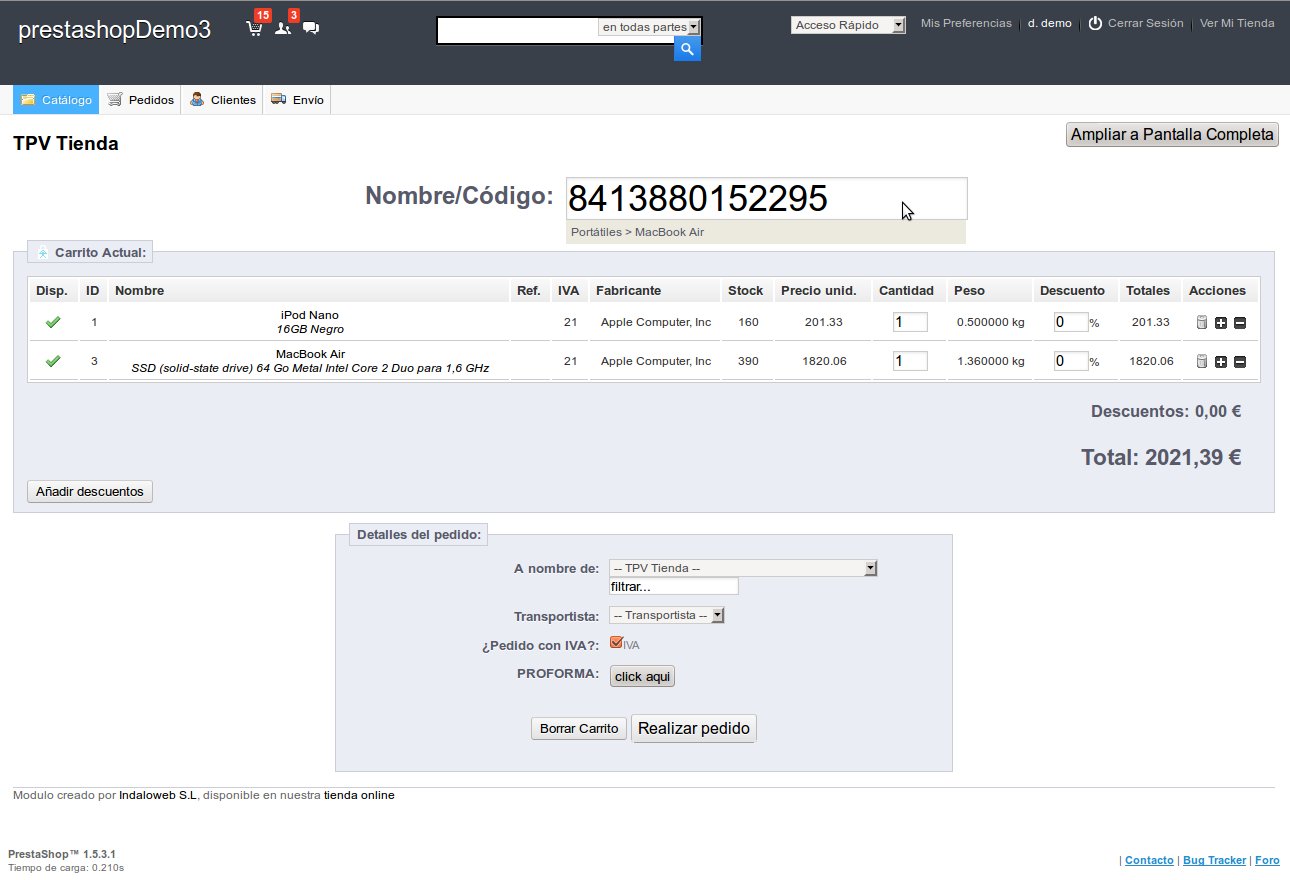Click the Cerrar Sesión link
The height and width of the screenshot is (880, 1290).
1145,23
